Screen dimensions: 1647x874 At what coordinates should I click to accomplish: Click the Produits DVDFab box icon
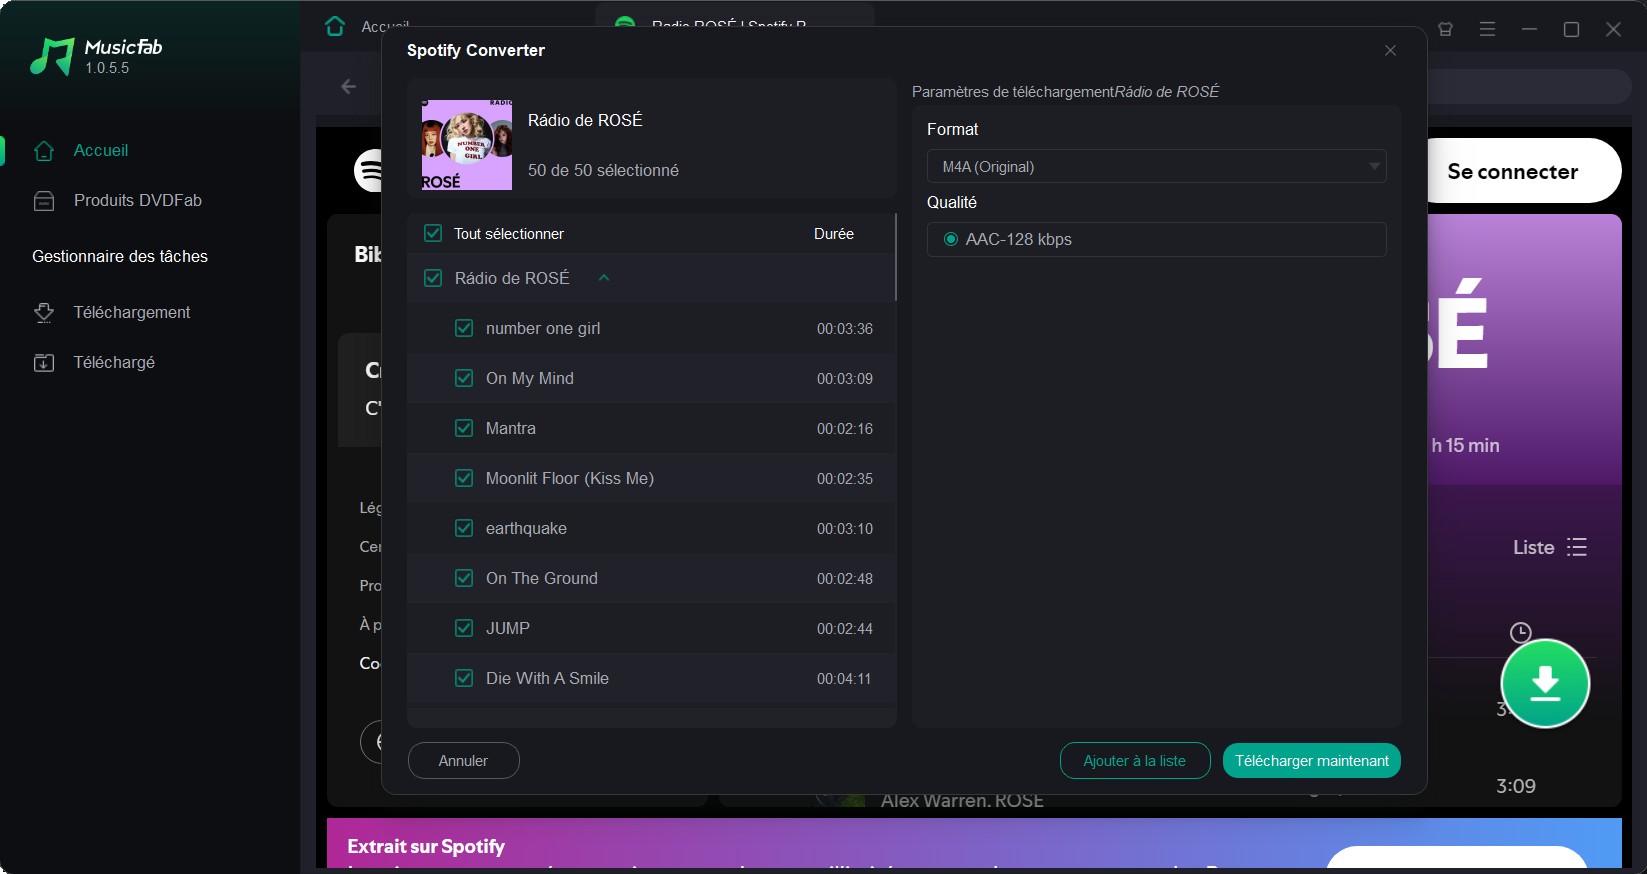click(44, 201)
